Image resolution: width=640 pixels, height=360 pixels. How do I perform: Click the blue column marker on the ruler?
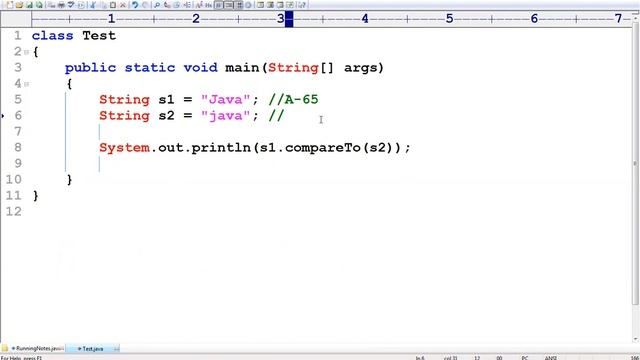tap(289, 19)
